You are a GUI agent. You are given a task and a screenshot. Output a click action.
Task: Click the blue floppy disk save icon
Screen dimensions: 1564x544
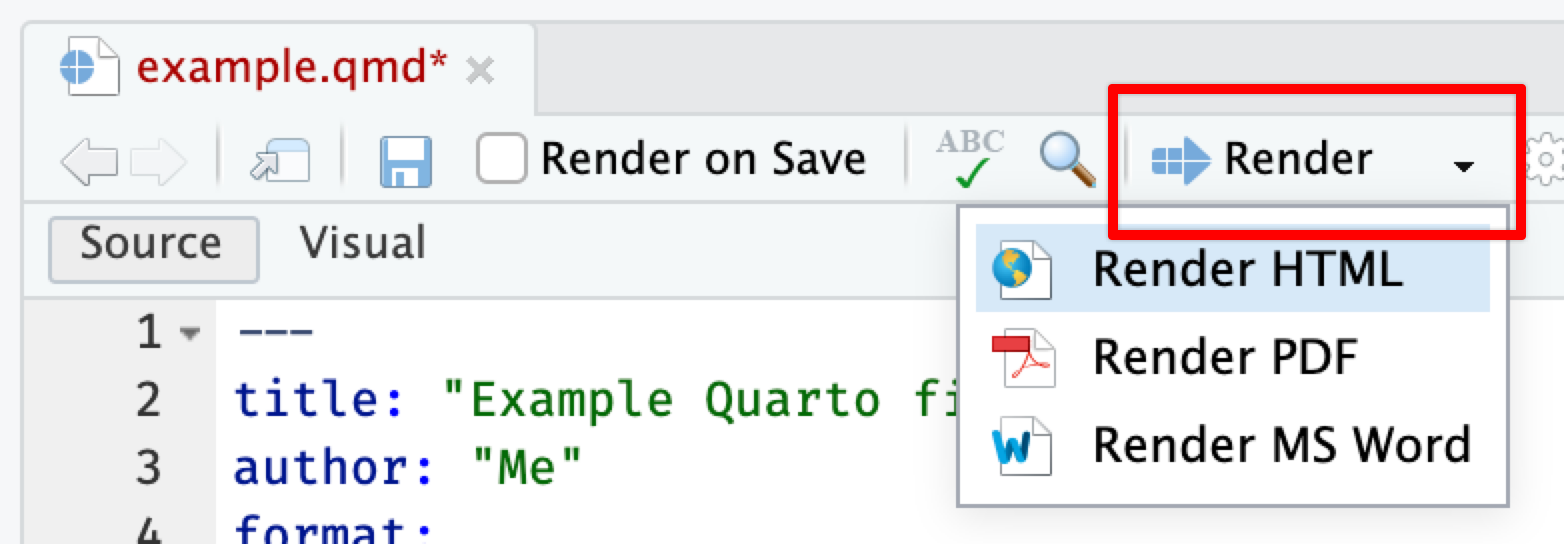(405, 161)
